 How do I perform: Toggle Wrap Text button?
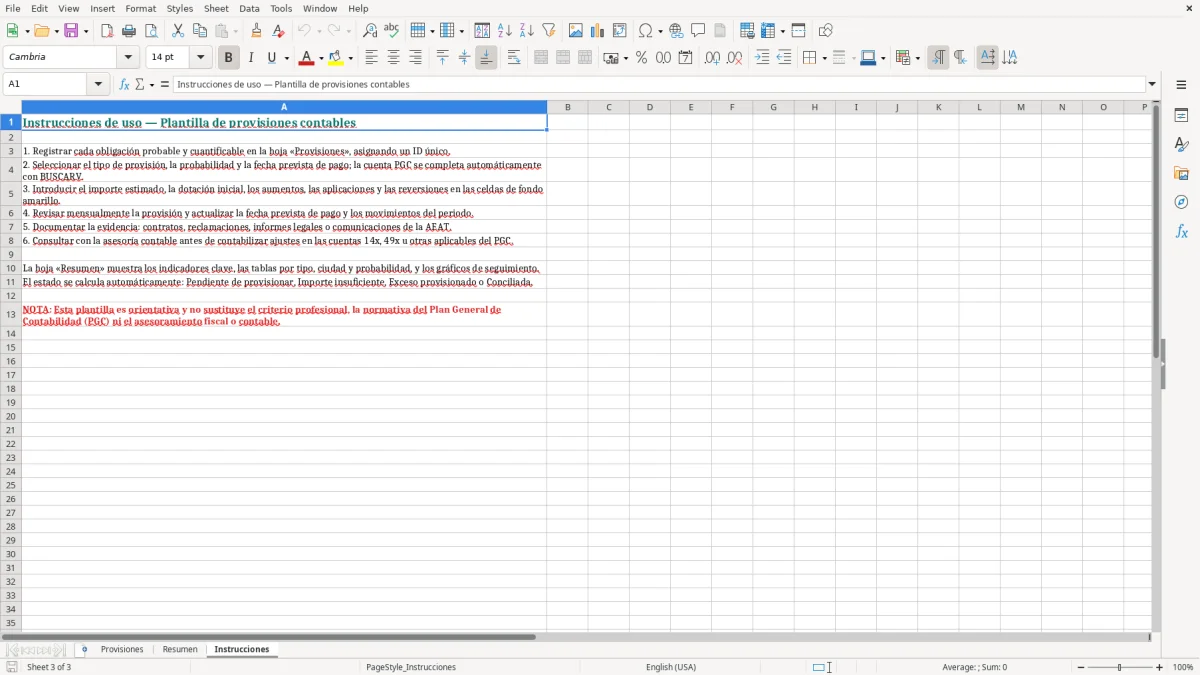tap(514, 58)
